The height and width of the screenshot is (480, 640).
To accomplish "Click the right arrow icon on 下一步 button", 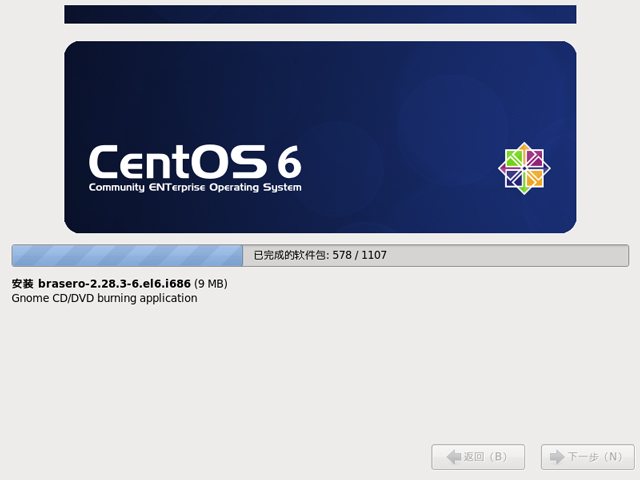I will pyautogui.click(x=556, y=457).
